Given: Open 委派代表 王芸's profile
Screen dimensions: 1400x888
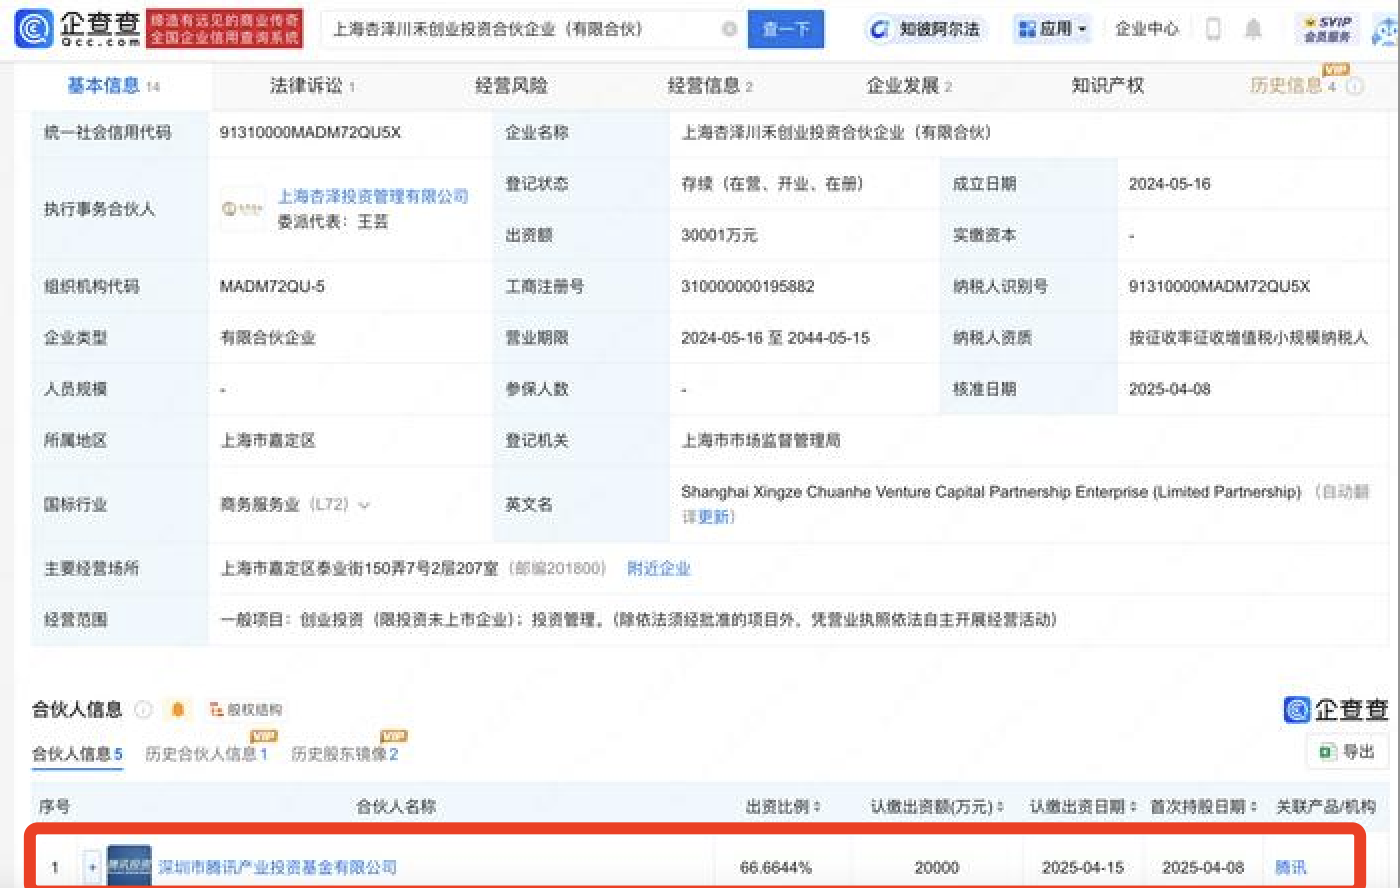Looking at the screenshot, I should point(373,221).
